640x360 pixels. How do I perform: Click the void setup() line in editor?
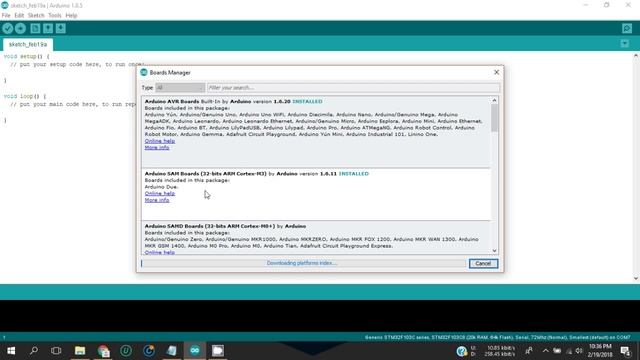tap(27, 56)
